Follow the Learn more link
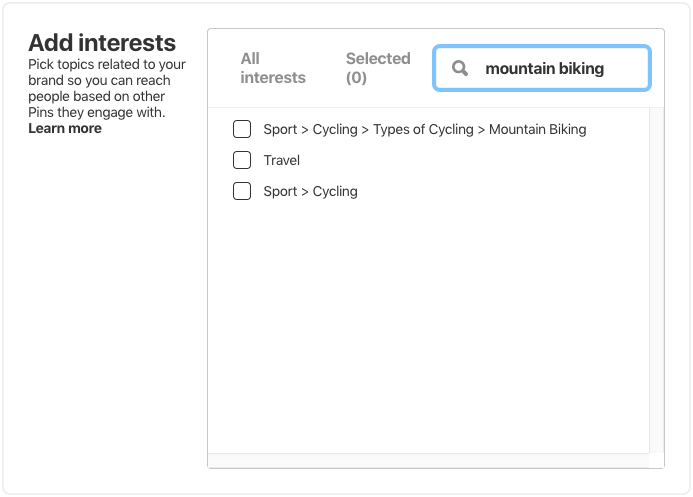 (65, 128)
